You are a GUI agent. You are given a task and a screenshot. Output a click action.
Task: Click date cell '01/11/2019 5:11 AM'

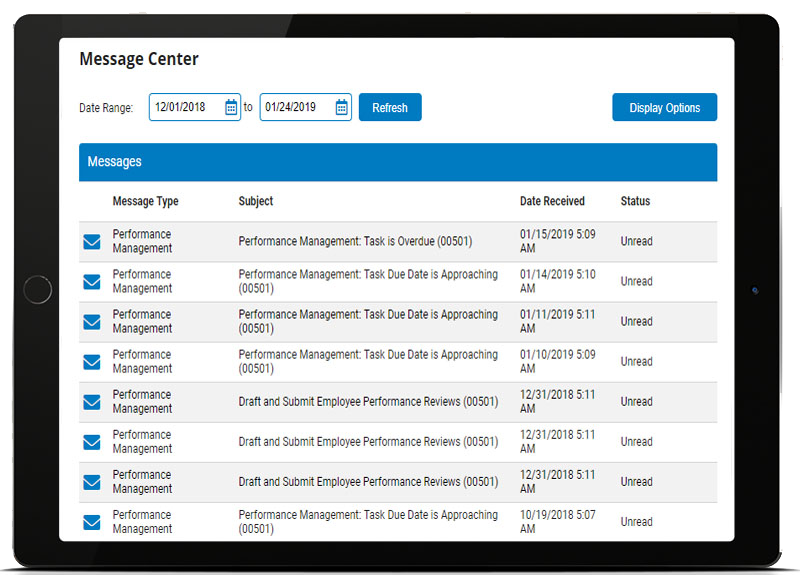pos(558,322)
